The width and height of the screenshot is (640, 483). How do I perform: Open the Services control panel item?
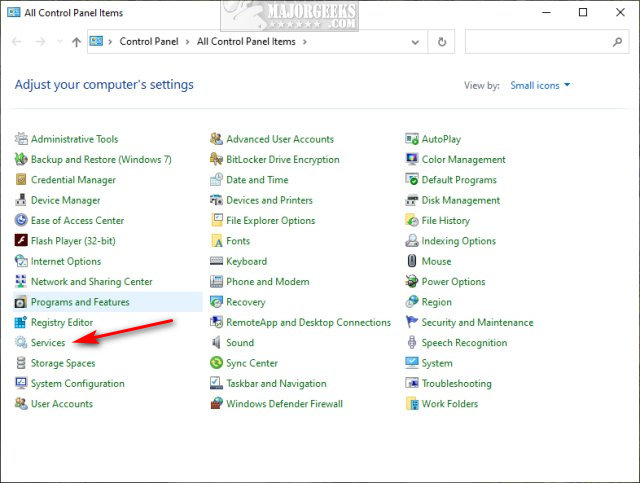[x=48, y=343]
